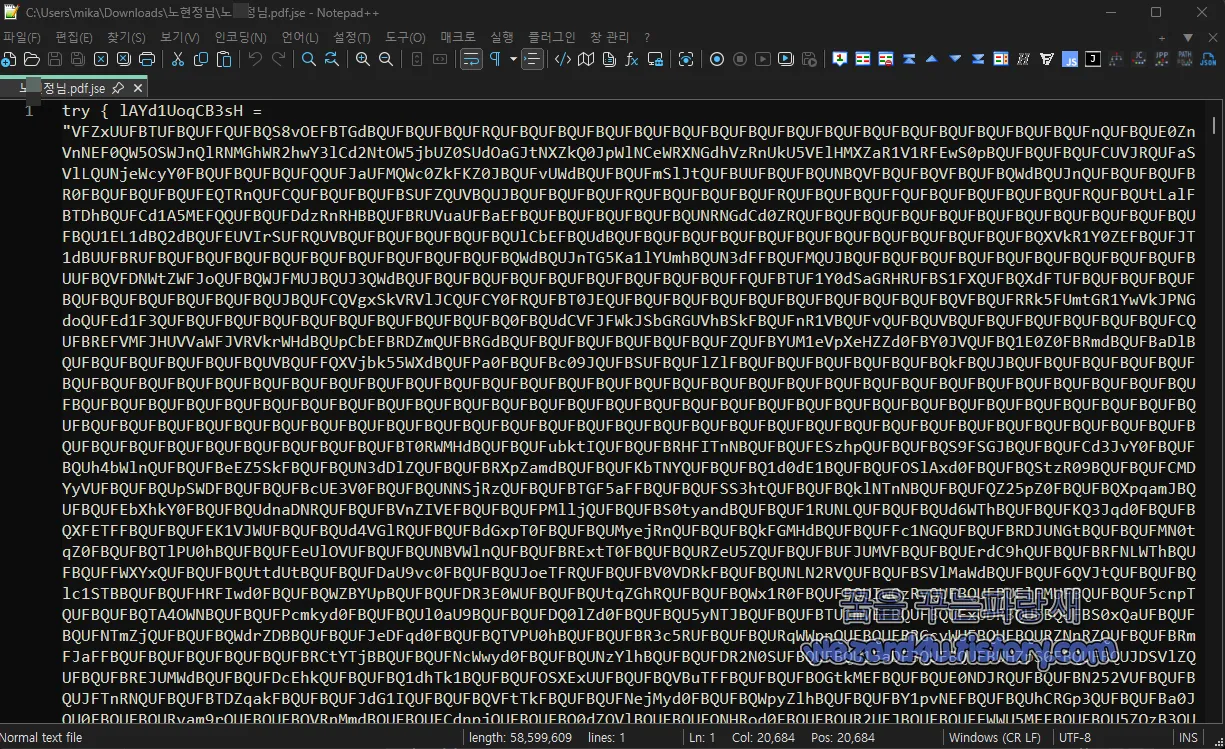Close all documents using toolbar icon
This screenshot has width=1225, height=749.
tap(124, 59)
